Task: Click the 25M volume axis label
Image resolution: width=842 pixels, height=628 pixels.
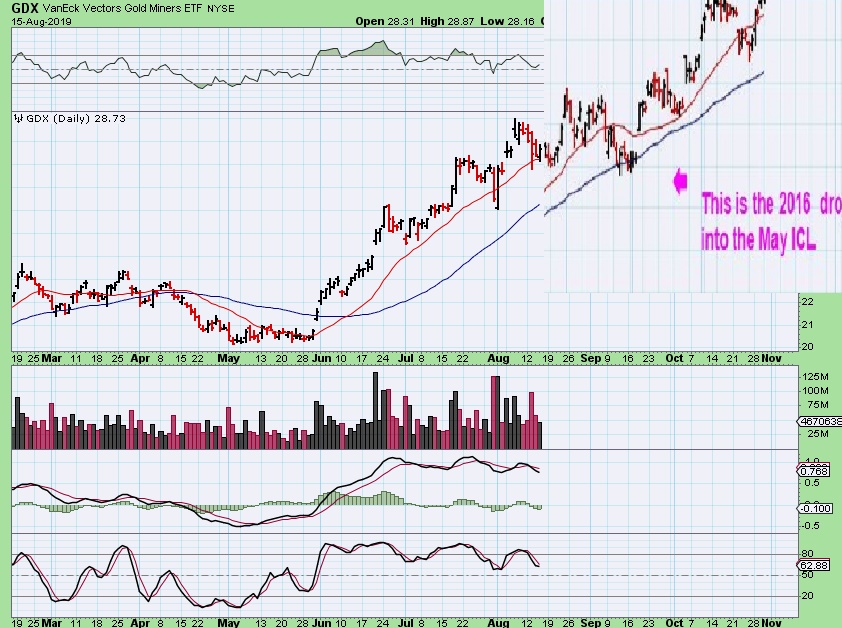Action: coord(817,434)
